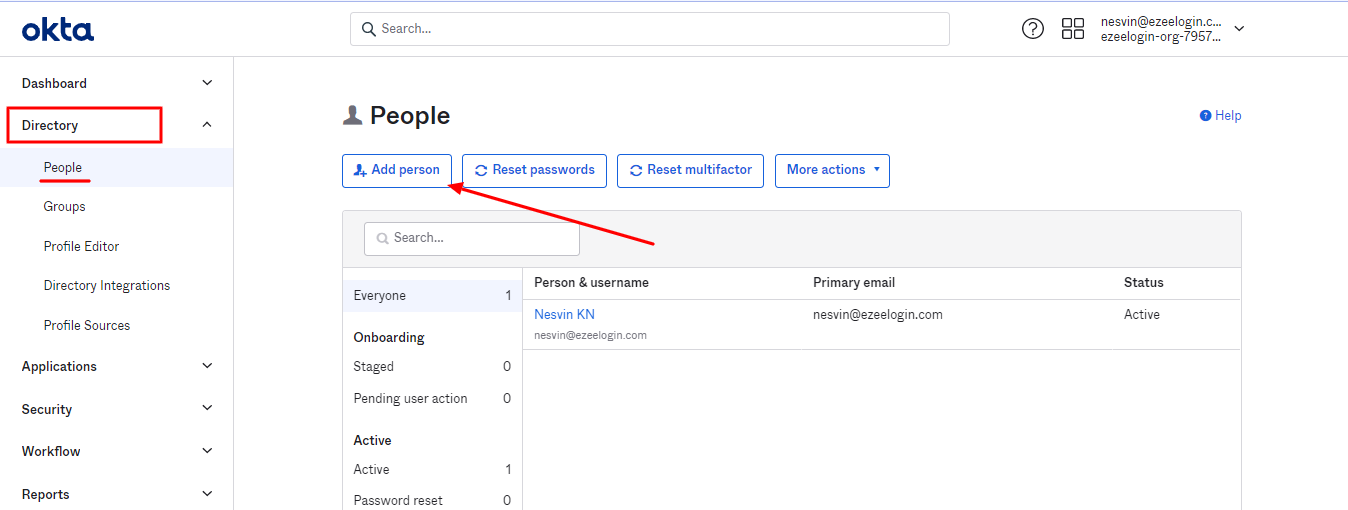The image size is (1348, 510).
Task: Click the ezeelogin-org account name text
Action: point(1161,37)
